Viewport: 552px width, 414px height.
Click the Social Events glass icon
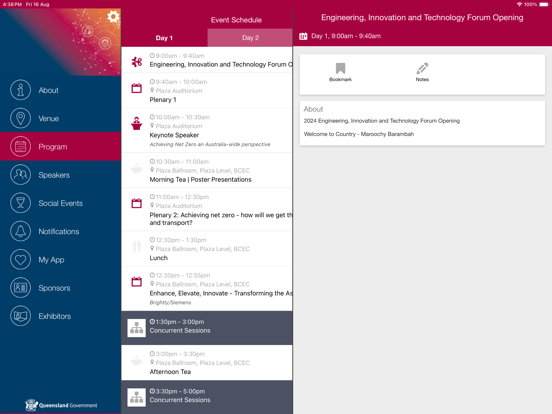(20, 203)
